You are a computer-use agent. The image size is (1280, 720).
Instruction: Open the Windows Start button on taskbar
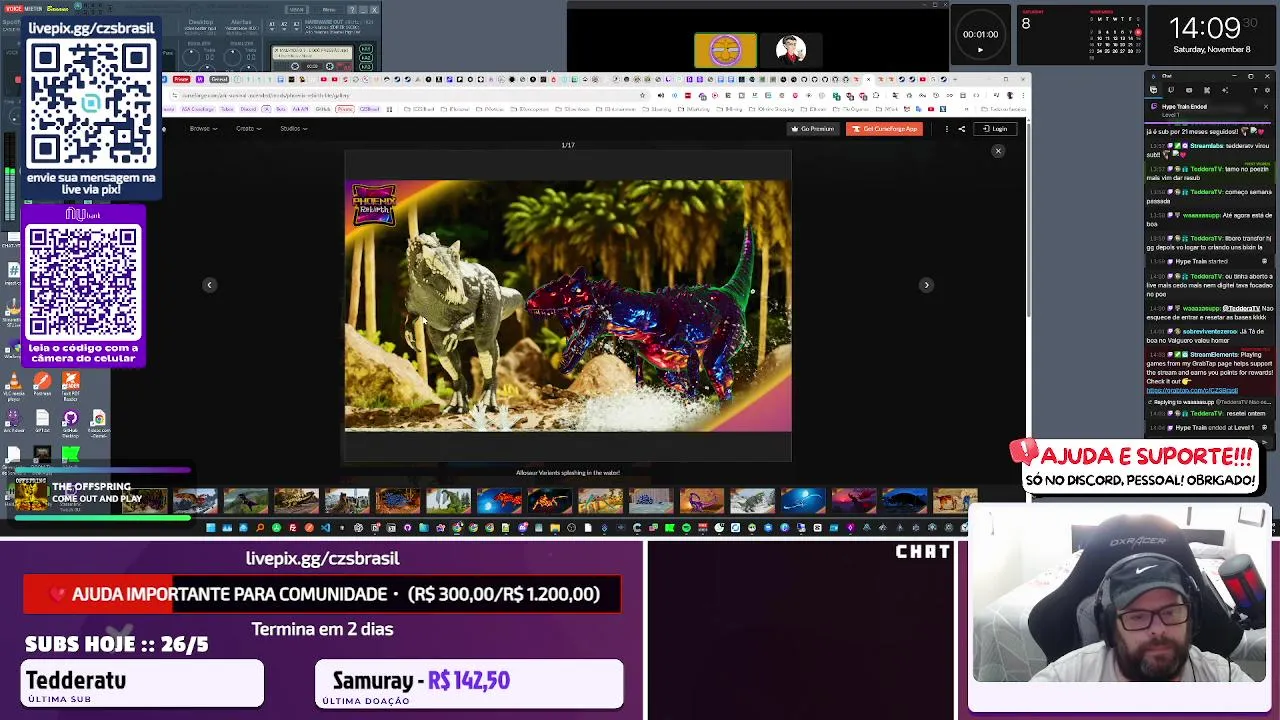coord(211,527)
